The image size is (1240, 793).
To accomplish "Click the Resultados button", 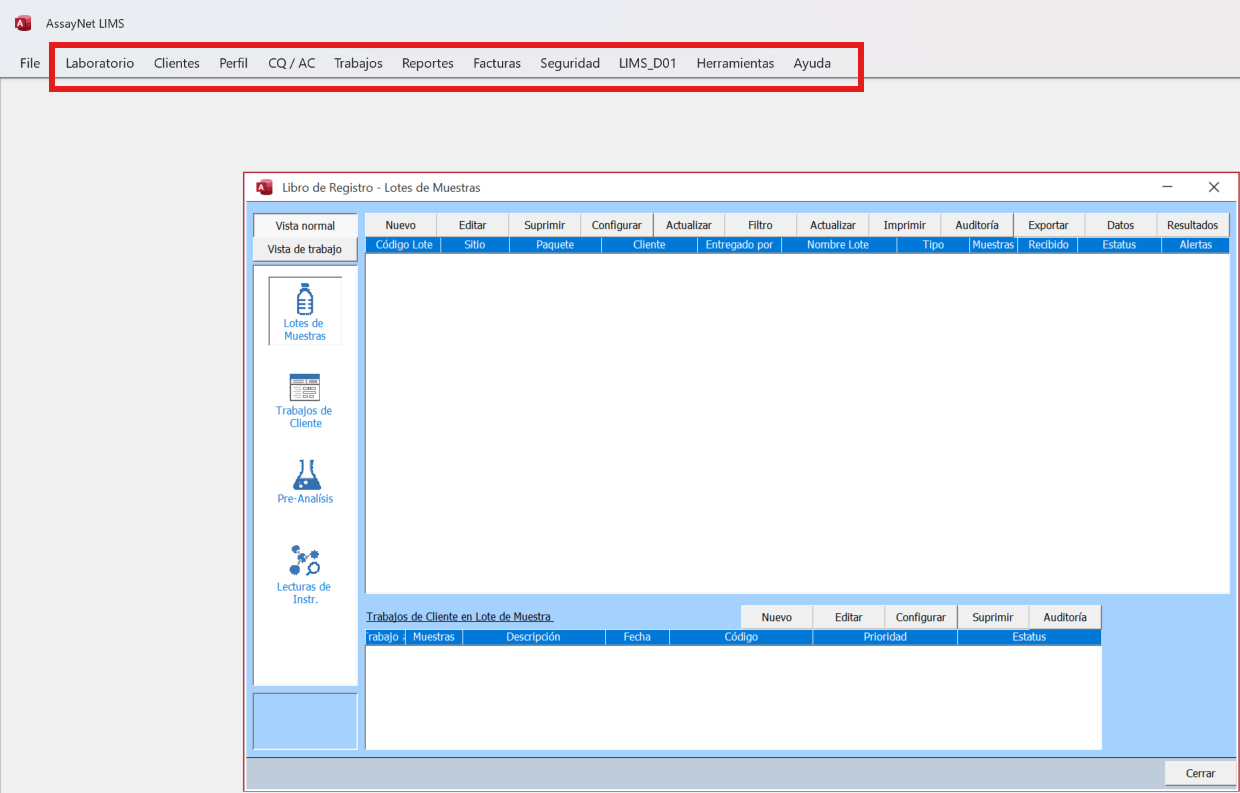I will pos(1193,225).
